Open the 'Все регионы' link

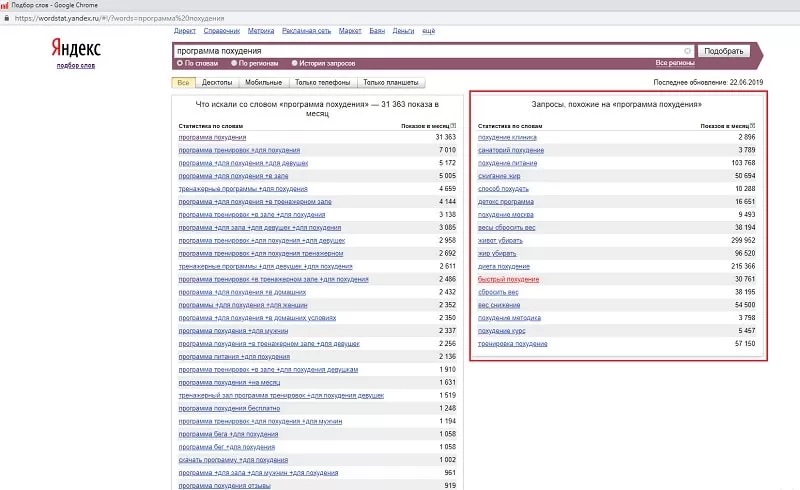point(674,63)
